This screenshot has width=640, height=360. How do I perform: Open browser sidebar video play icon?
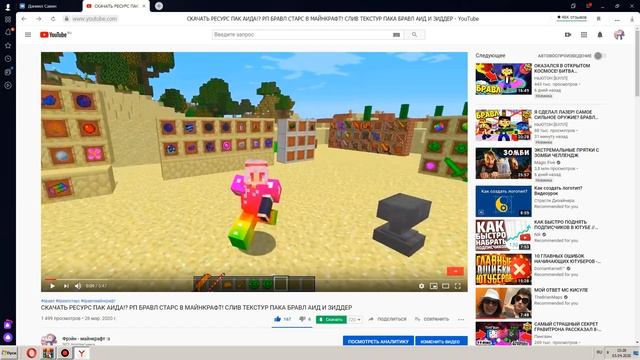point(8,85)
